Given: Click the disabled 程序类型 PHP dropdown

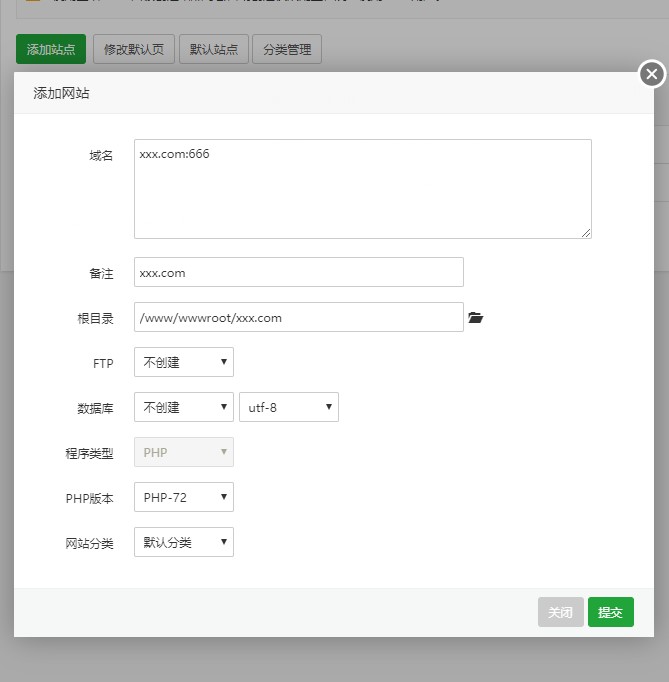Looking at the screenshot, I should tap(184, 452).
